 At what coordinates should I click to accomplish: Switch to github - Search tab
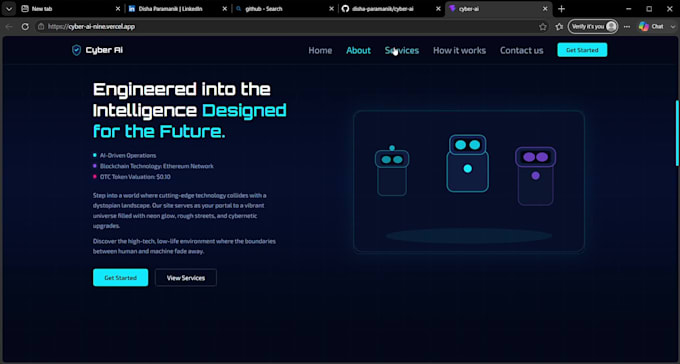[x=284, y=9]
